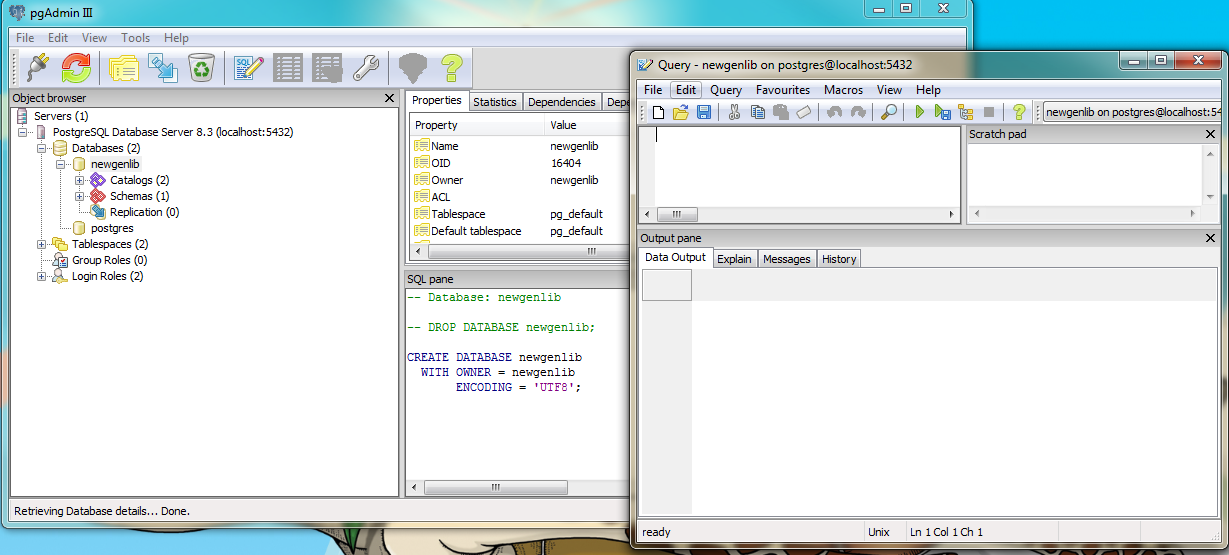The image size is (1229, 555).
Task: Open the Query window Favourites menu
Action: point(783,90)
